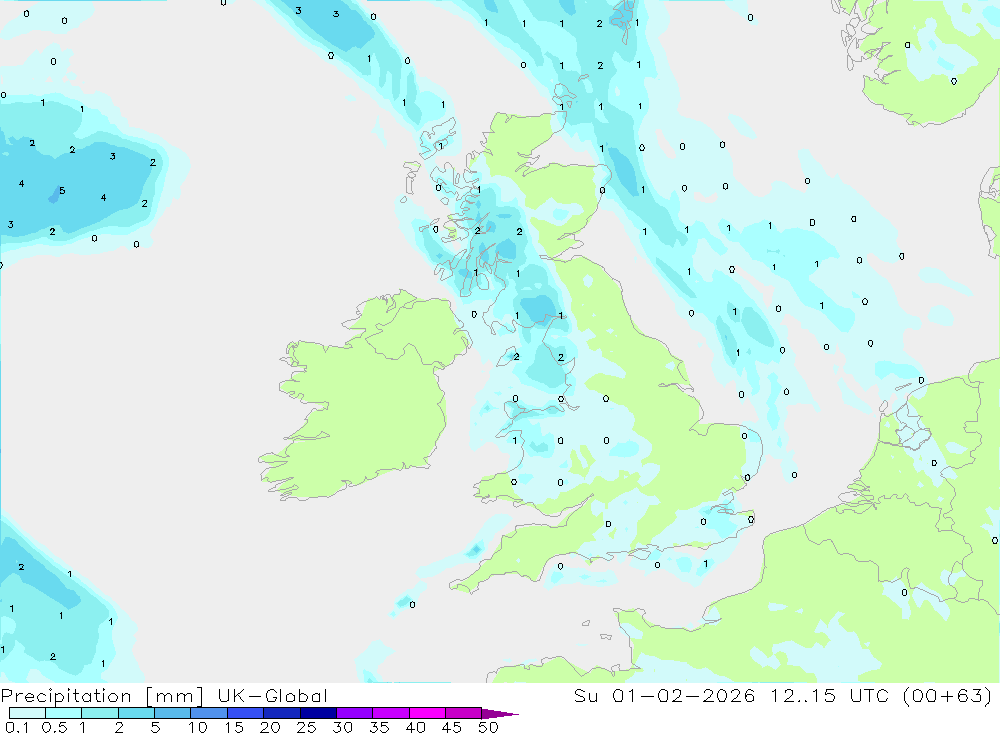
Task: Click the '25' legend scale label
Action: [306, 727]
